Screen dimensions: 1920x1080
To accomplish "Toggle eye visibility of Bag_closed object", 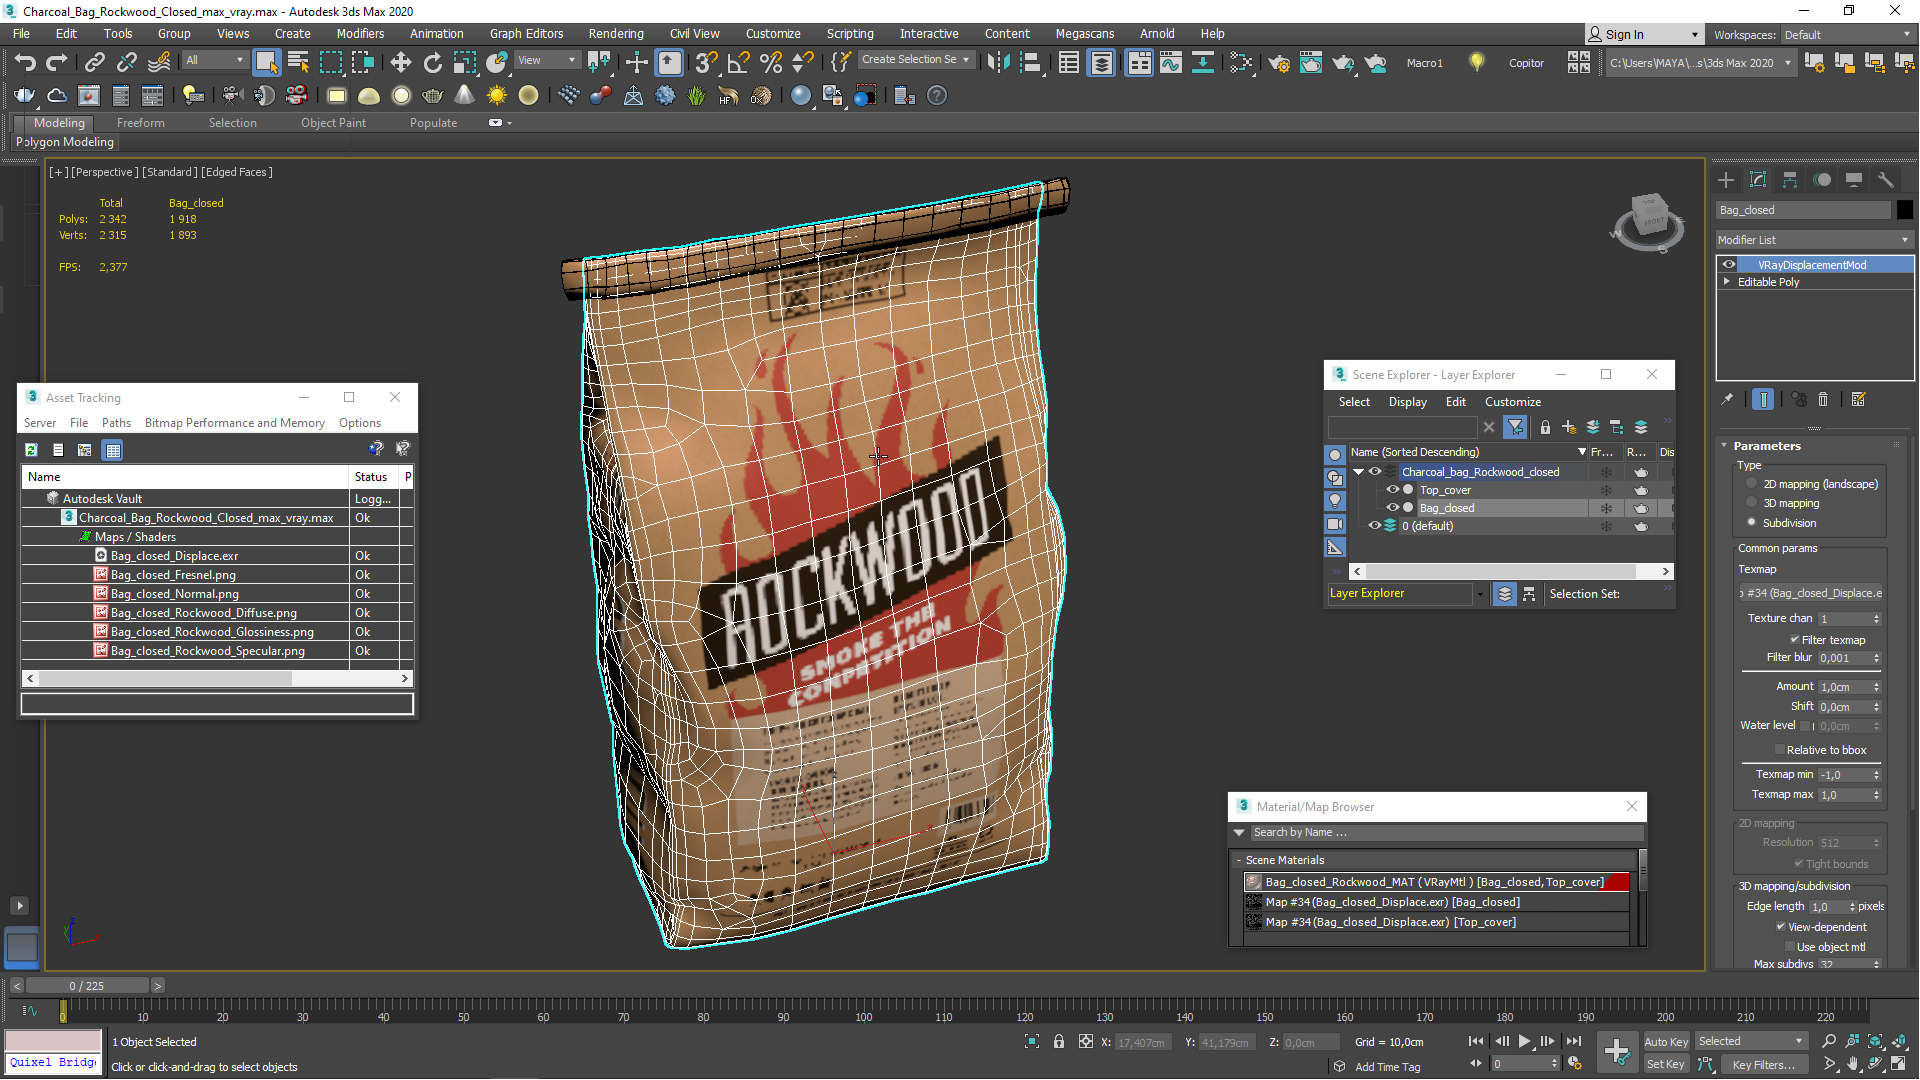I will (1392, 508).
